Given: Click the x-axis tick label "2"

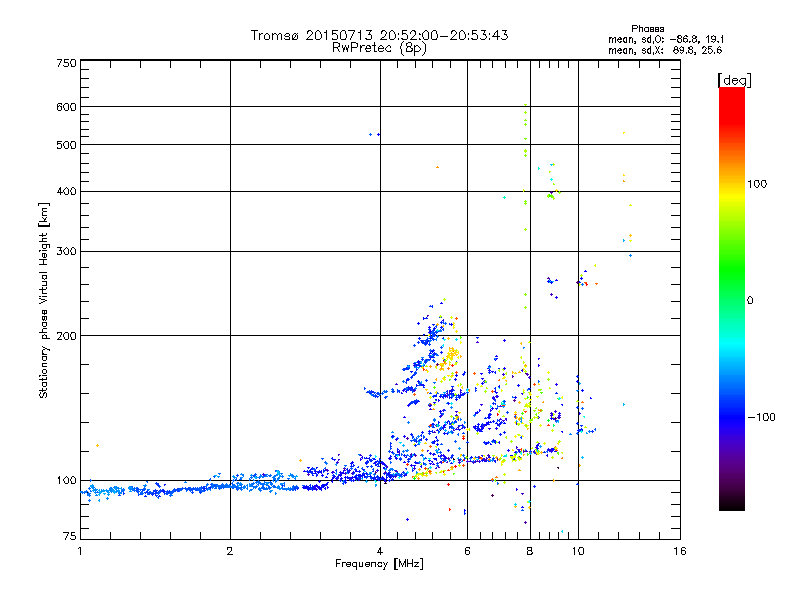Looking at the screenshot, I should click(230, 551).
